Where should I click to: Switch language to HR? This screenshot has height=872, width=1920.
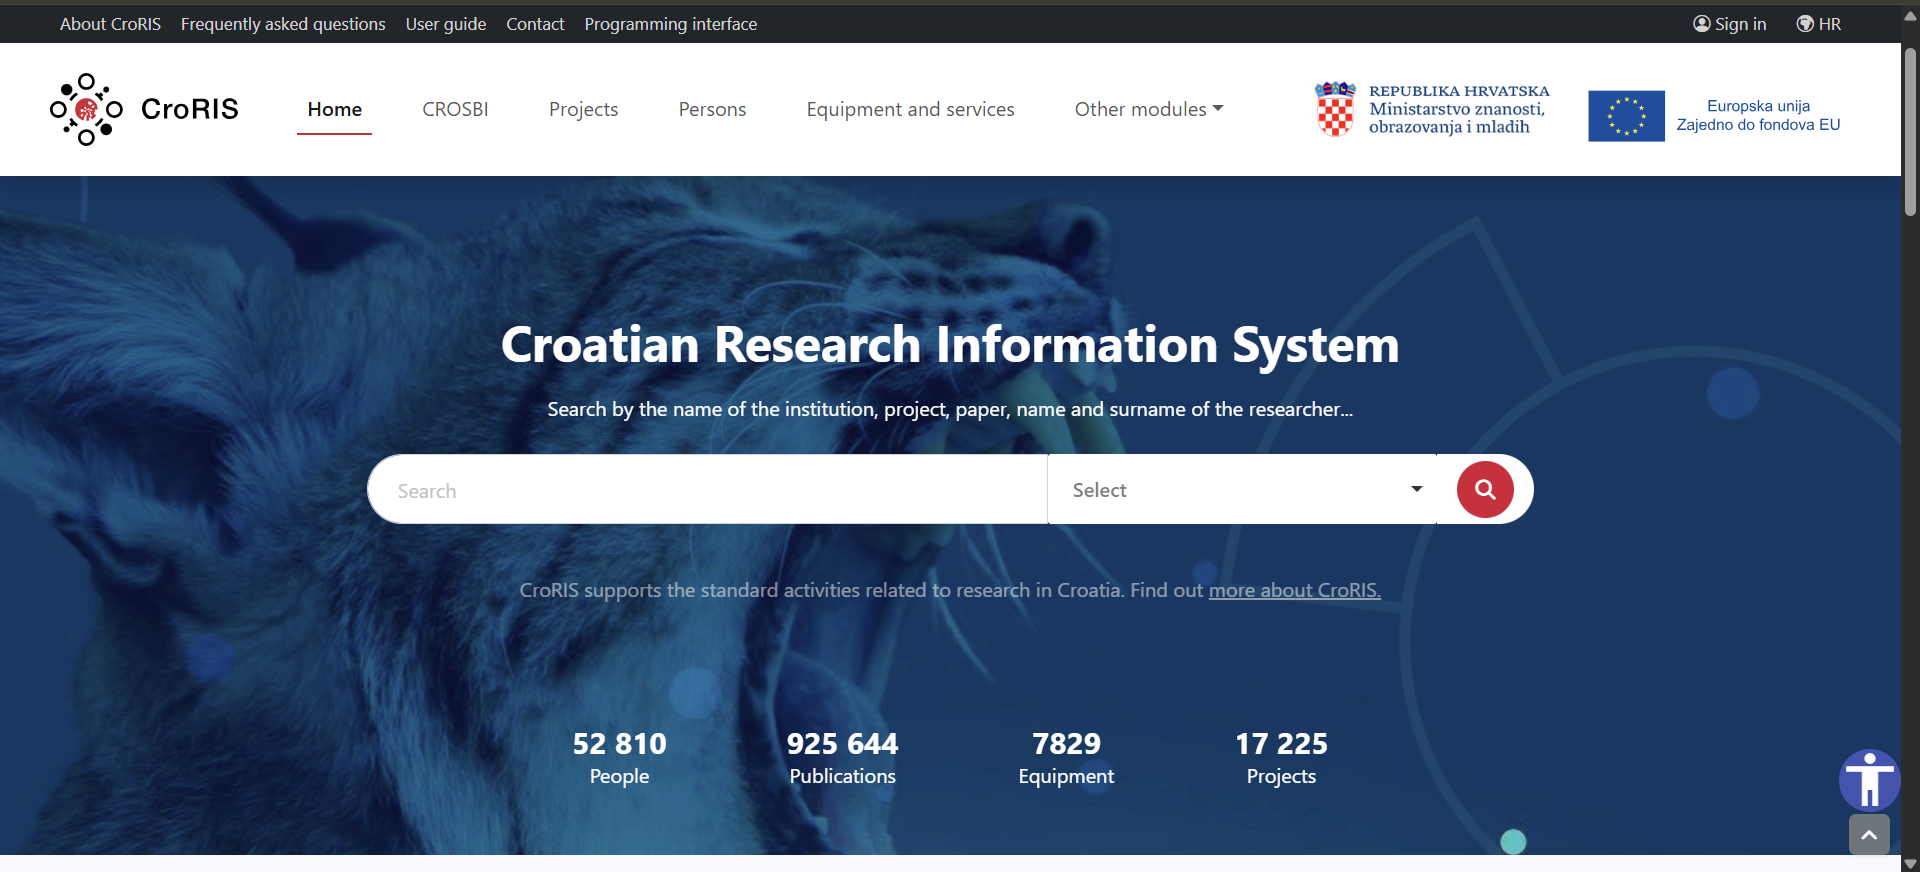point(1829,24)
